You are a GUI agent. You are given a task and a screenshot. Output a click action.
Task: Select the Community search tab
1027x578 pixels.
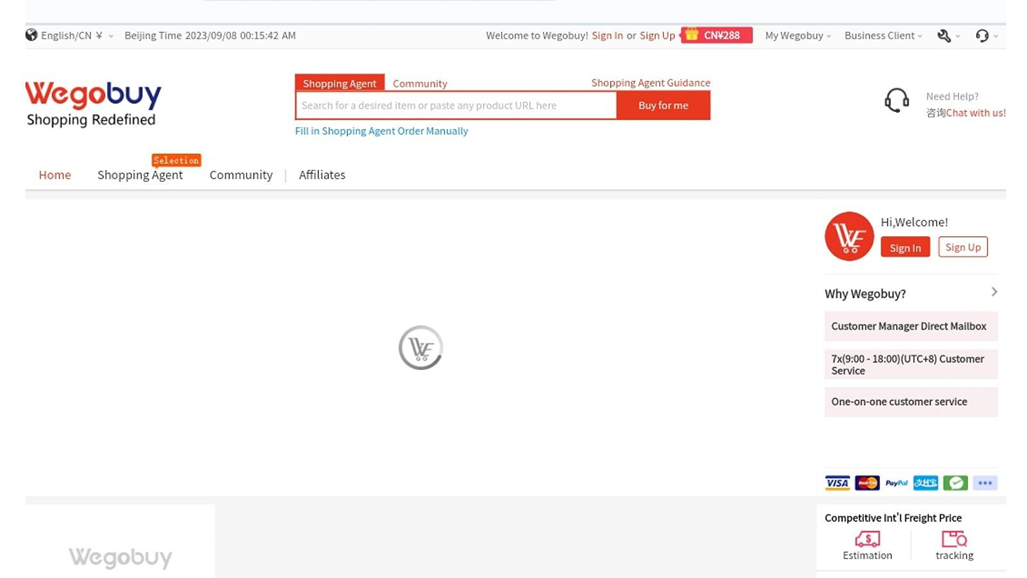(420, 83)
